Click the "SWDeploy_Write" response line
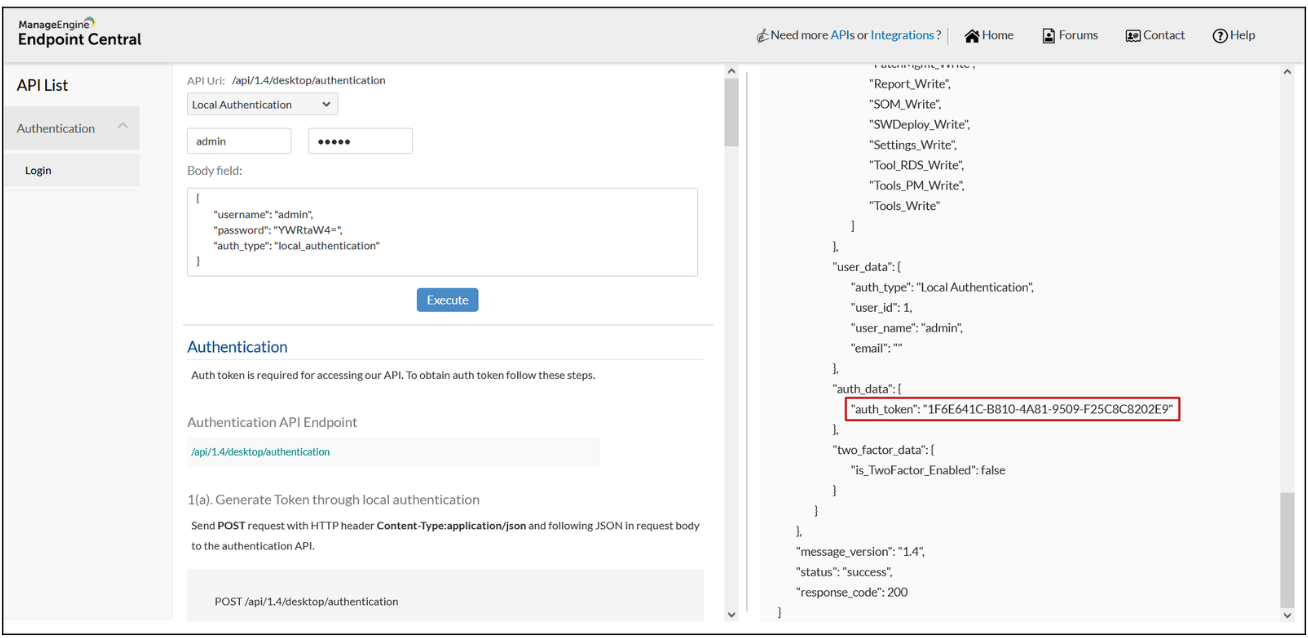Viewport: 1308px width, 638px height. 920,124
